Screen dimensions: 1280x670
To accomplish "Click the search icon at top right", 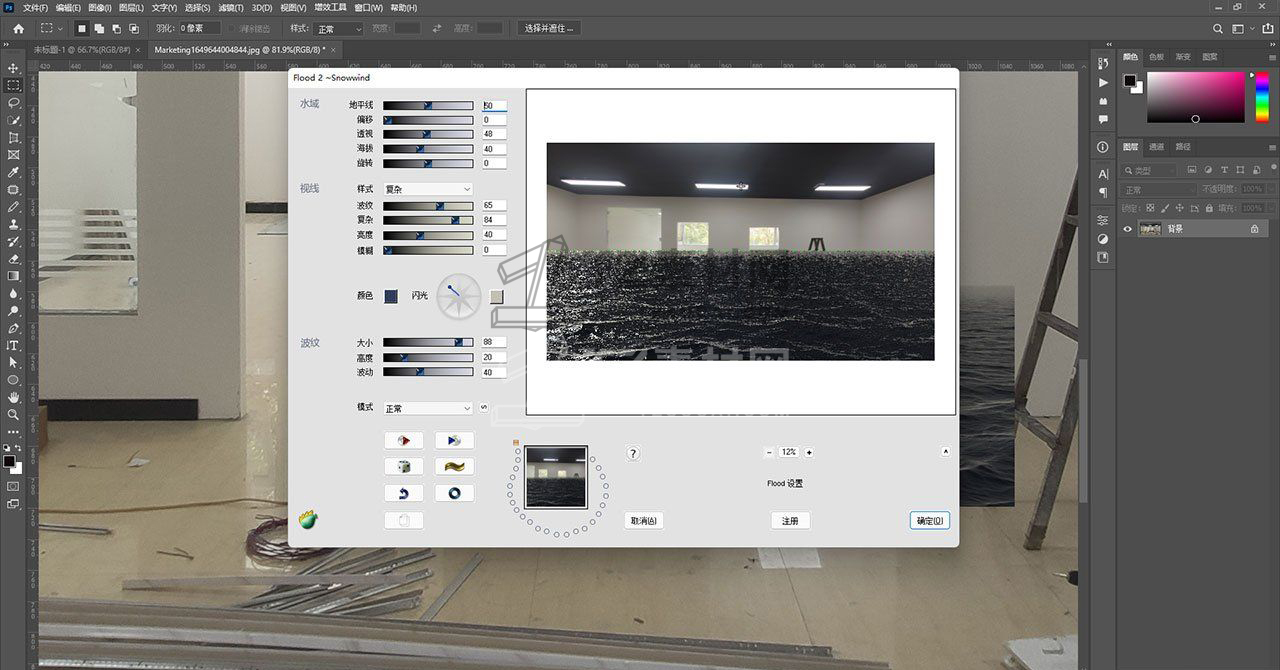I will pos(1217,29).
